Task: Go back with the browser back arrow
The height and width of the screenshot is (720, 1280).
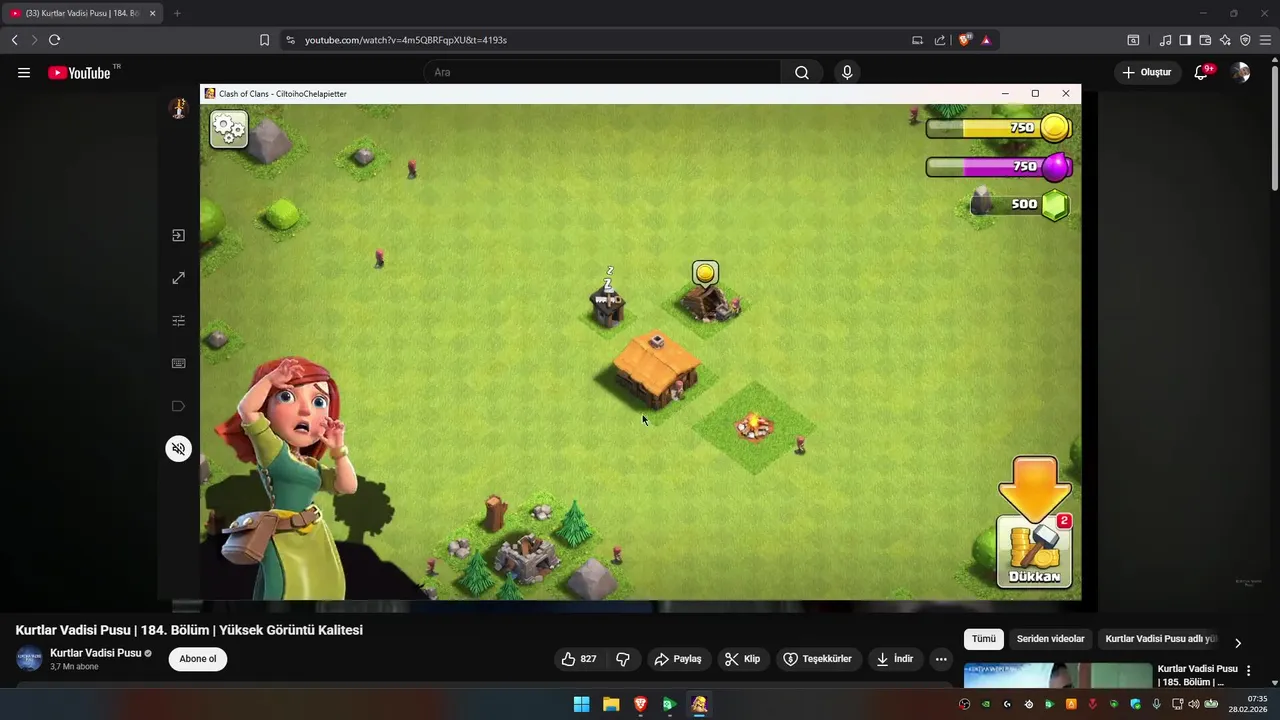Action: tap(14, 40)
